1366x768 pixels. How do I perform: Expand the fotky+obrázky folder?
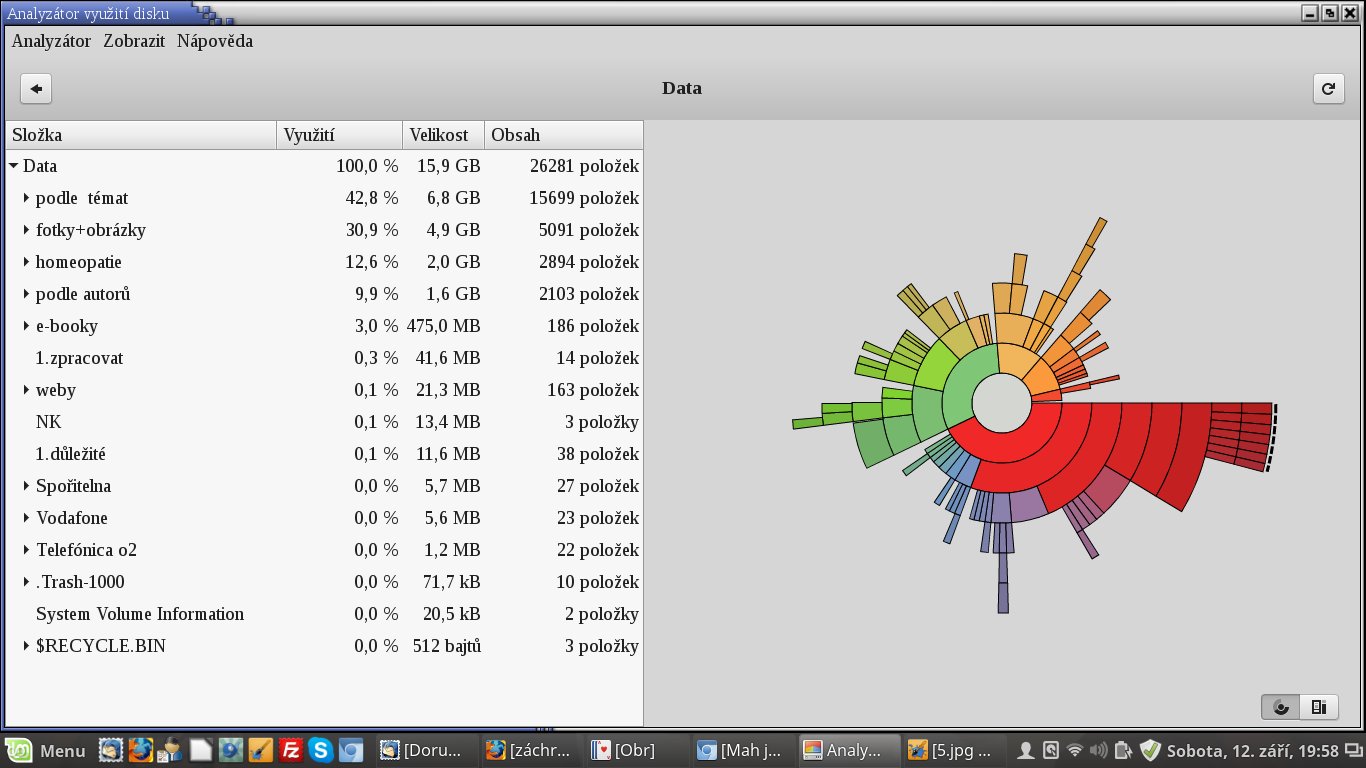point(27,231)
